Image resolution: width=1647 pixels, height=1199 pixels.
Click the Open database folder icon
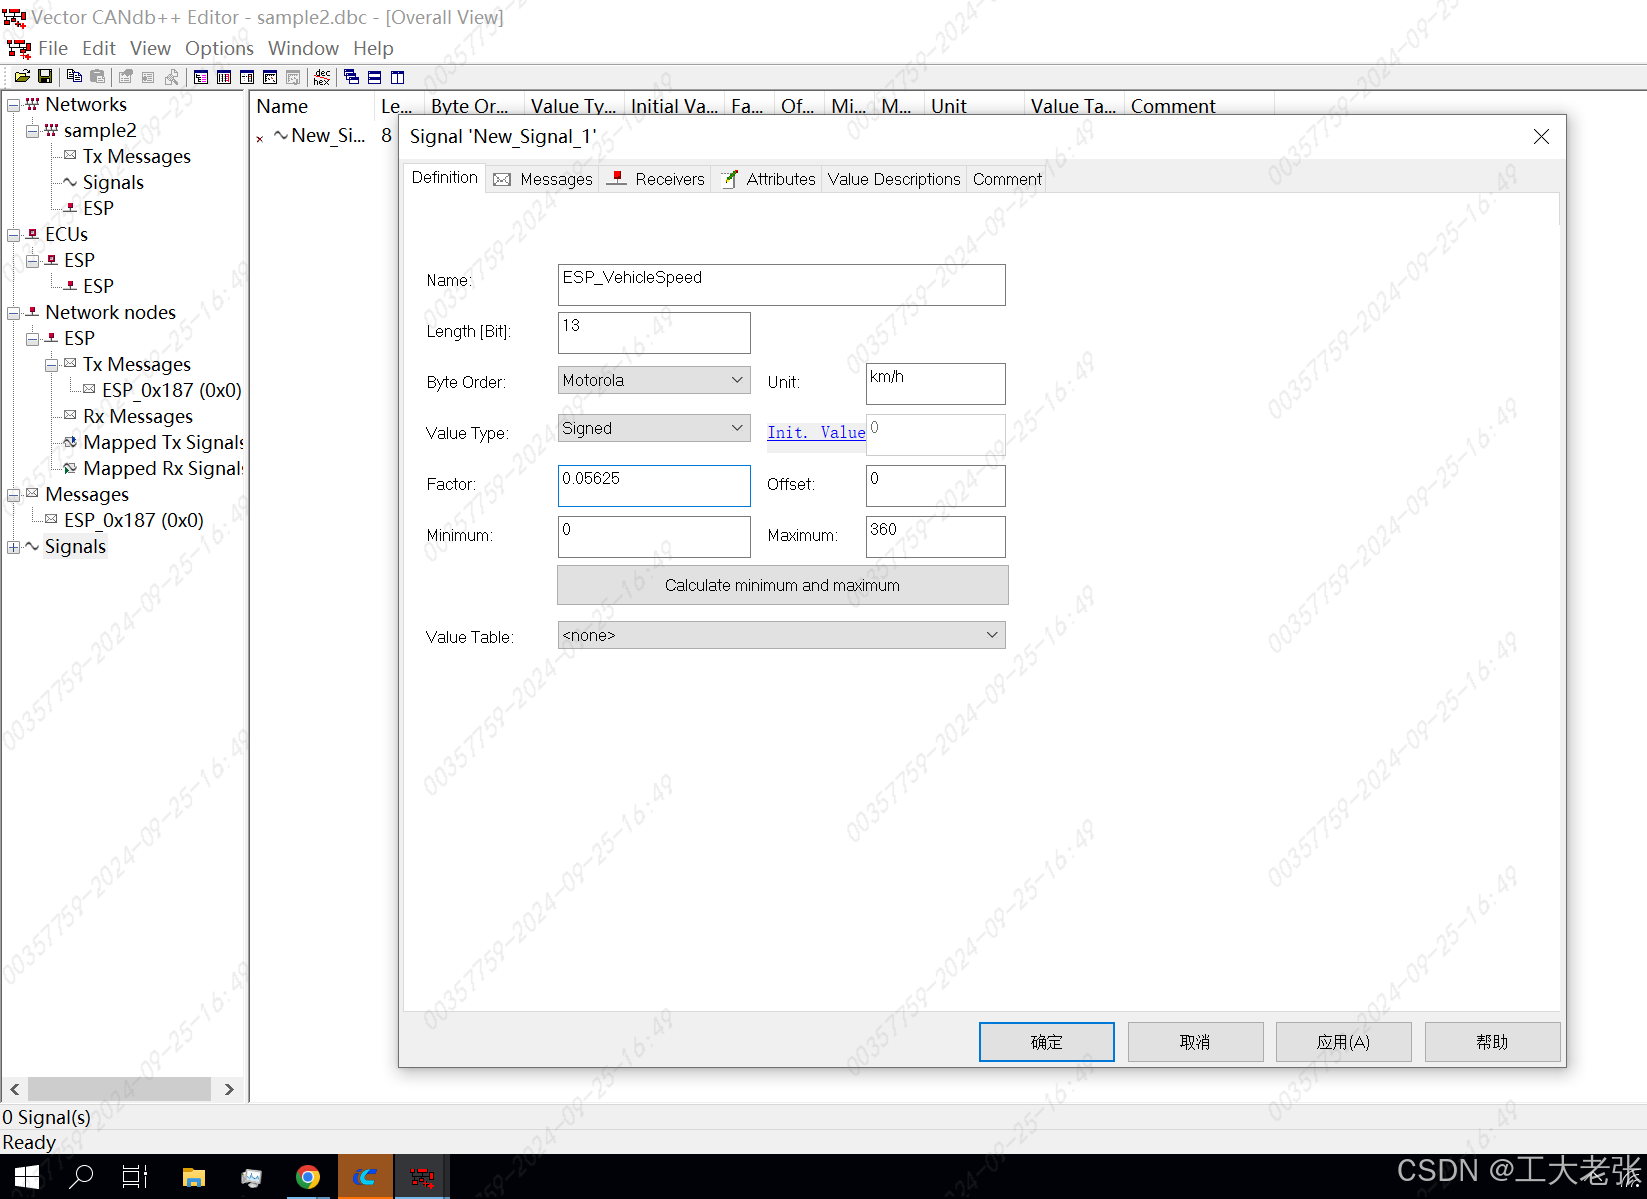point(22,77)
